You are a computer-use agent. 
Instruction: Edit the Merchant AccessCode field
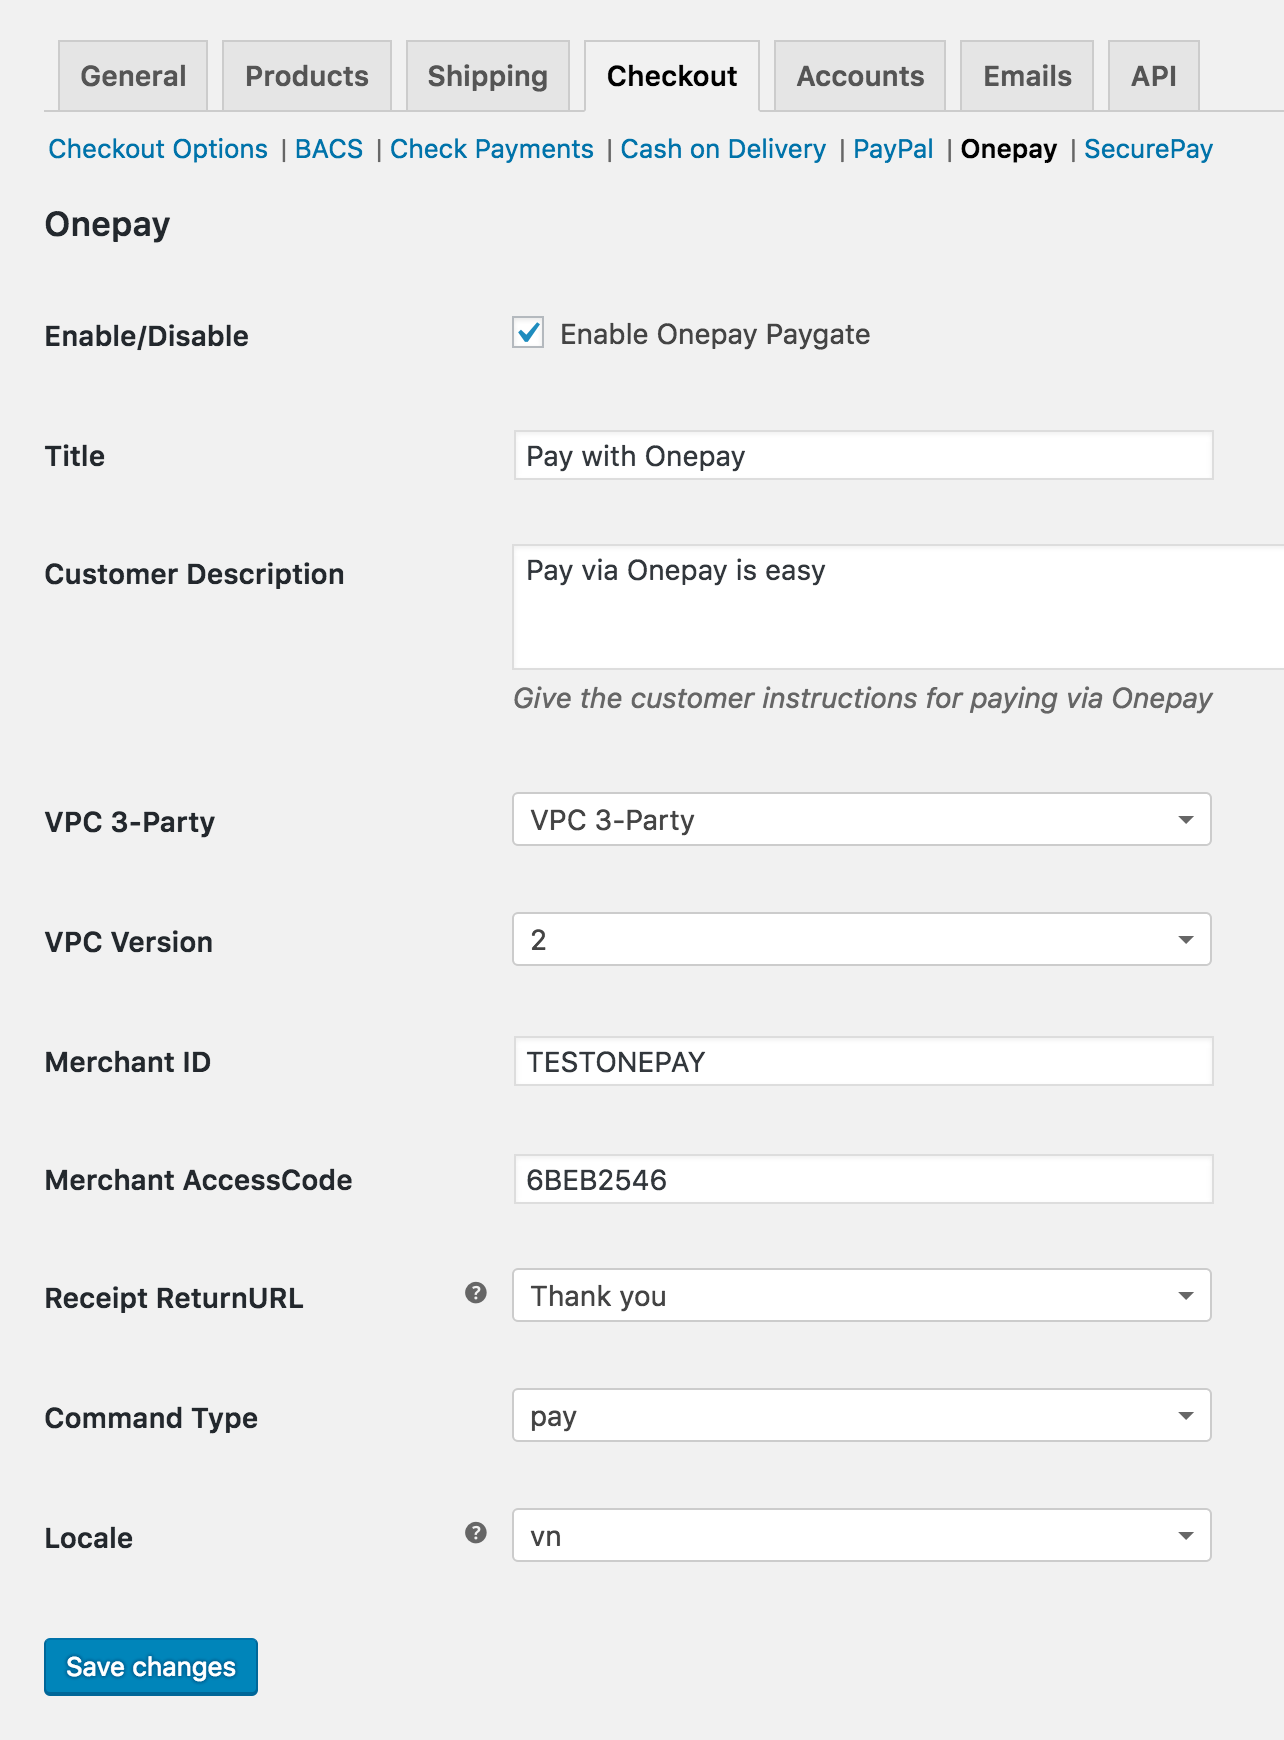point(863,1180)
